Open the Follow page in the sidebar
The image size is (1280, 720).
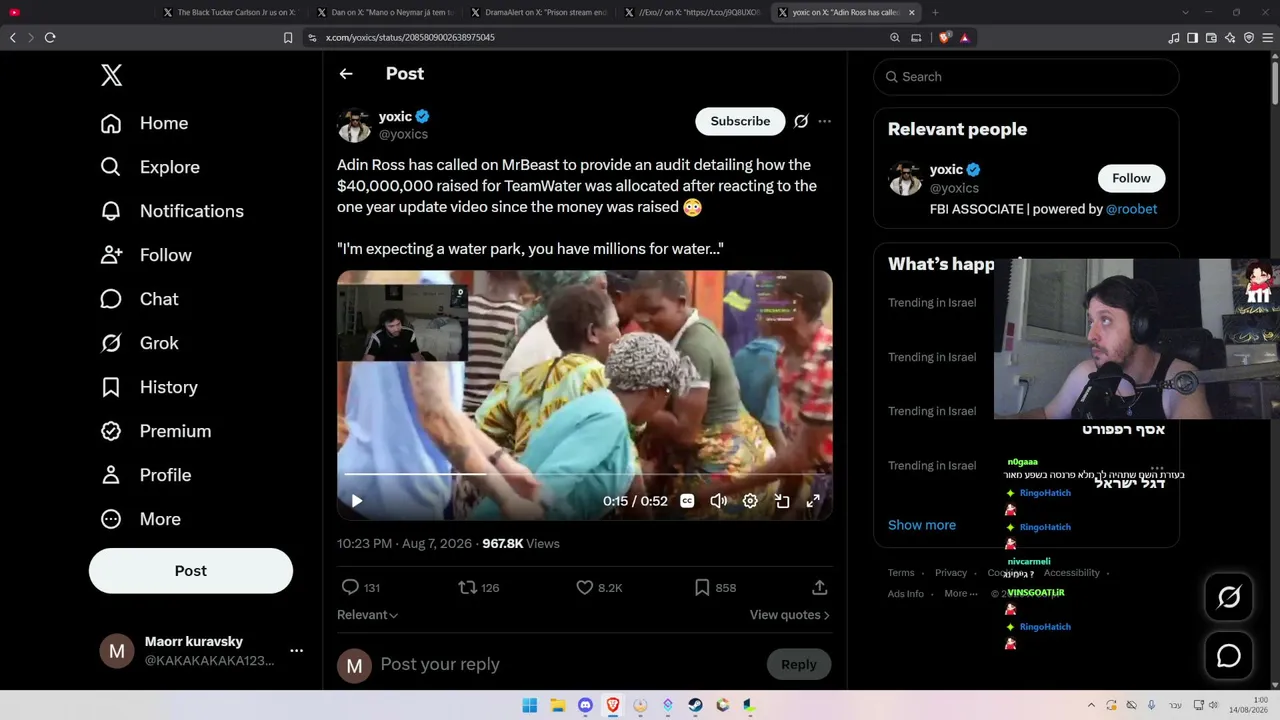point(146,255)
